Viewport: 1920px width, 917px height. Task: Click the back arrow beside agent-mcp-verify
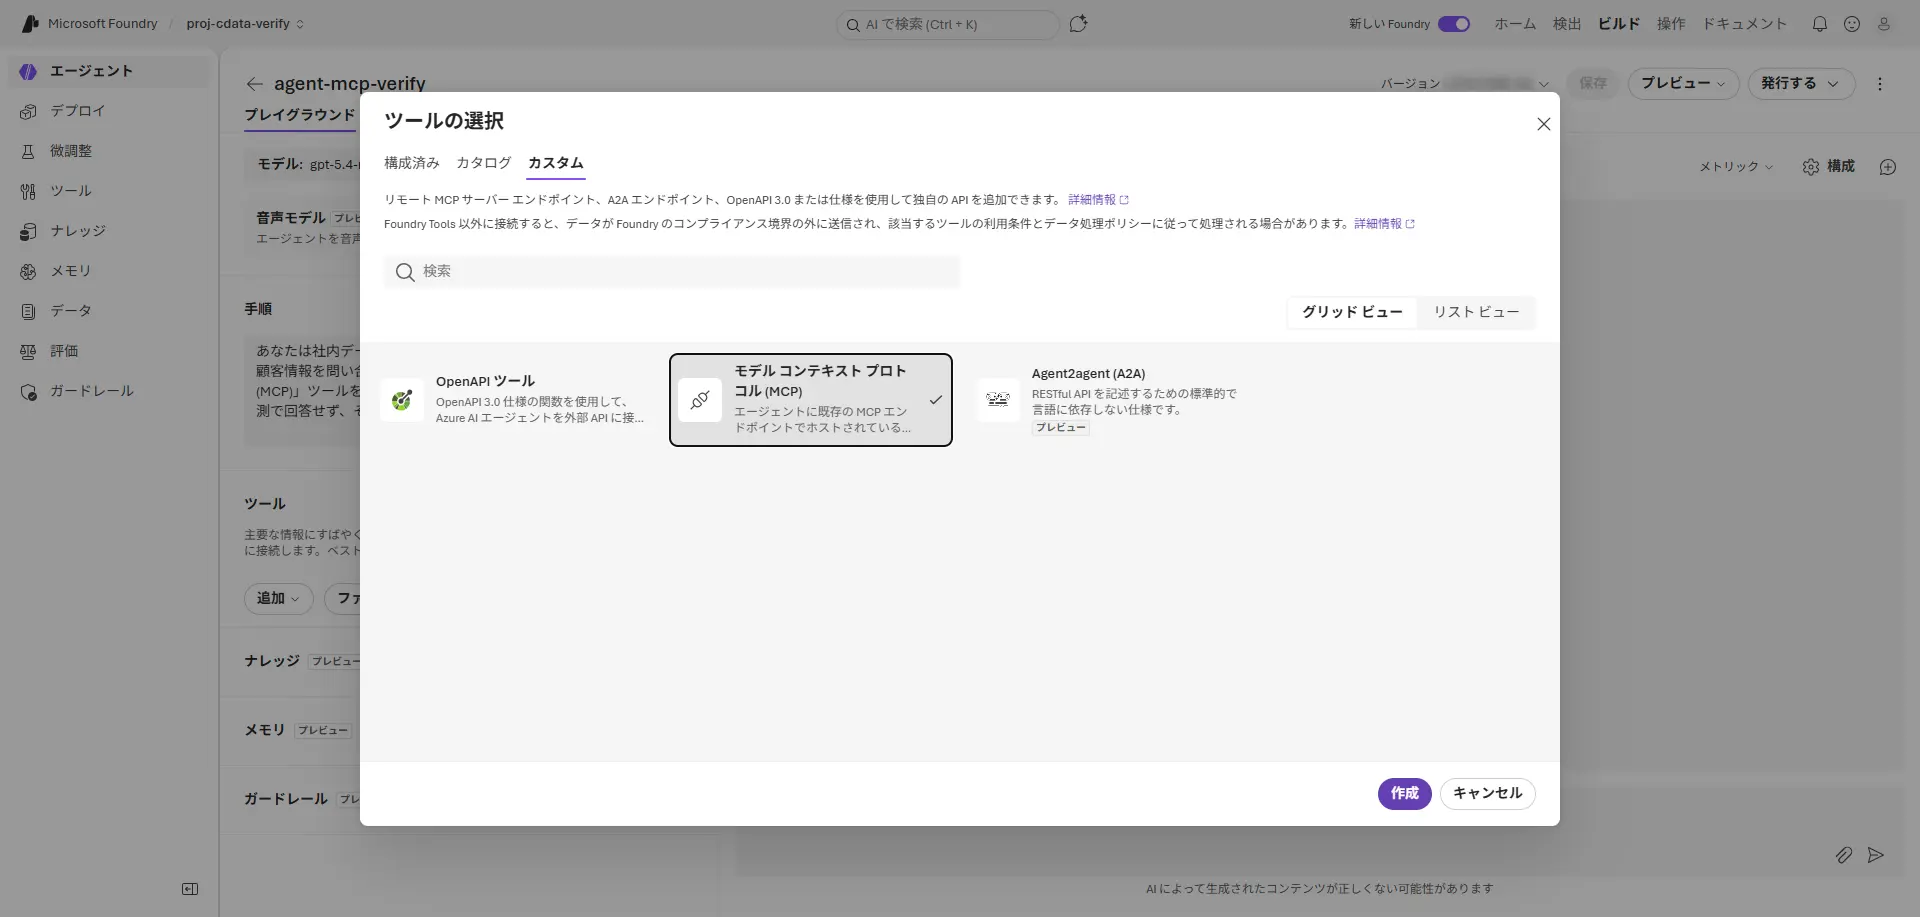pos(254,84)
